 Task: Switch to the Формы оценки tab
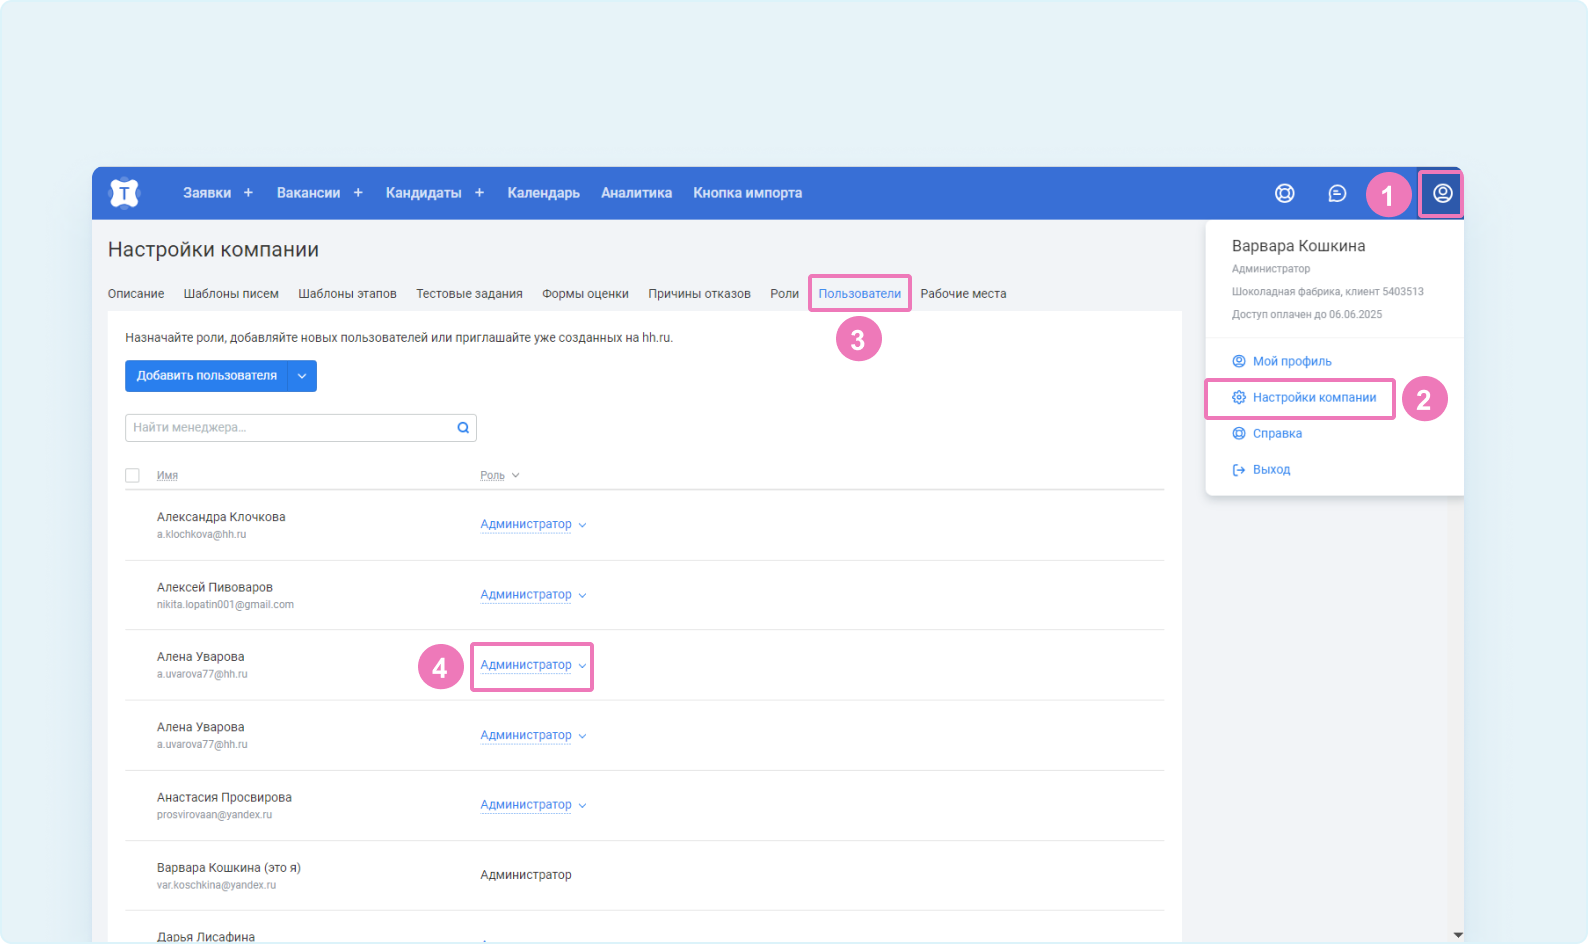click(x=585, y=294)
